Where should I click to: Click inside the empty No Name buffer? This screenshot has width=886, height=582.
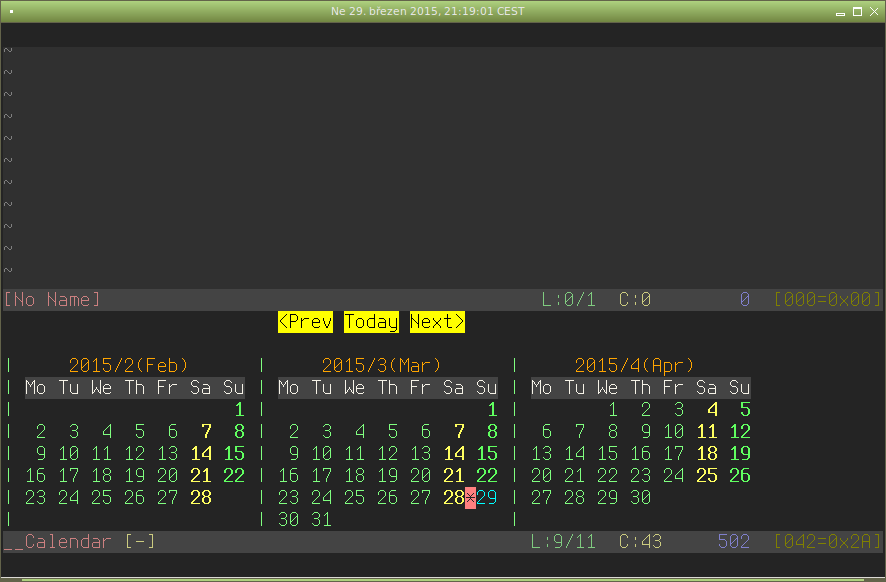[443, 158]
